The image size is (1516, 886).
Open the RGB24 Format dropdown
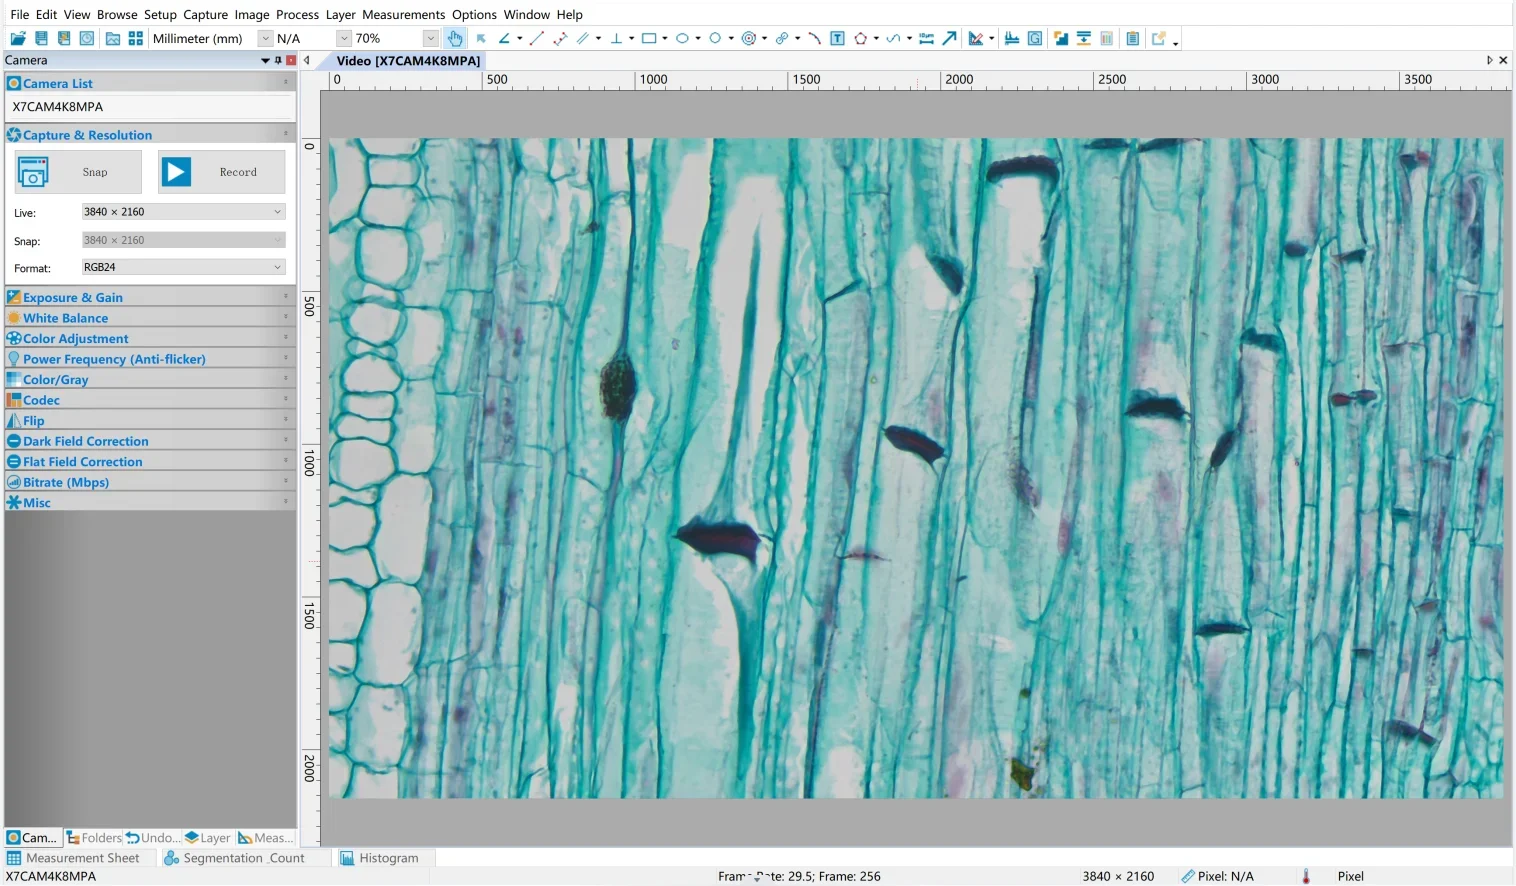pyautogui.click(x=183, y=268)
